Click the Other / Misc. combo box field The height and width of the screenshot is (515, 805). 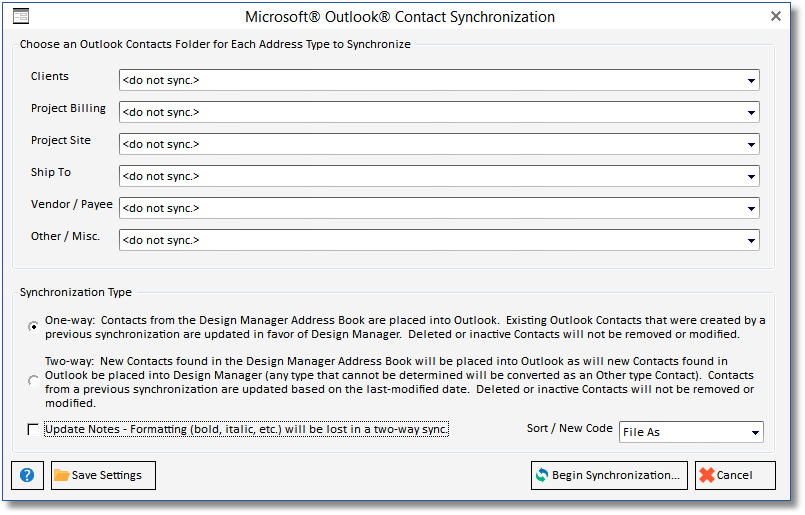tap(439, 240)
